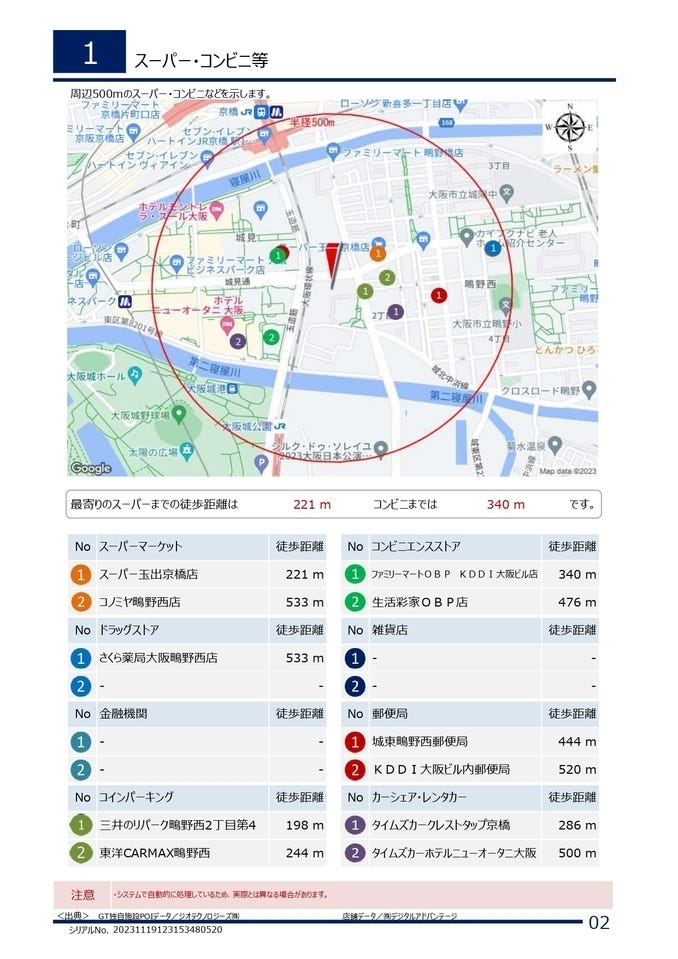Select the スーパー玉出京橋店 table entry
This screenshot has width=678, height=959.
click(x=148, y=575)
